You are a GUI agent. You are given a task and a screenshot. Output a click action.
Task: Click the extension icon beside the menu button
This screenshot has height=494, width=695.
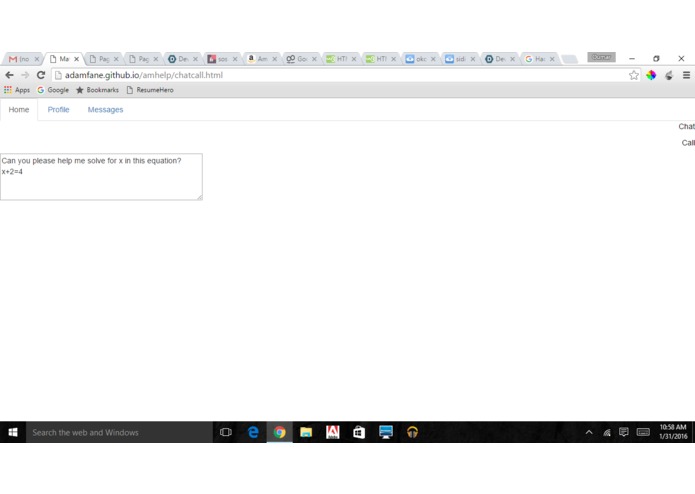[668, 75]
